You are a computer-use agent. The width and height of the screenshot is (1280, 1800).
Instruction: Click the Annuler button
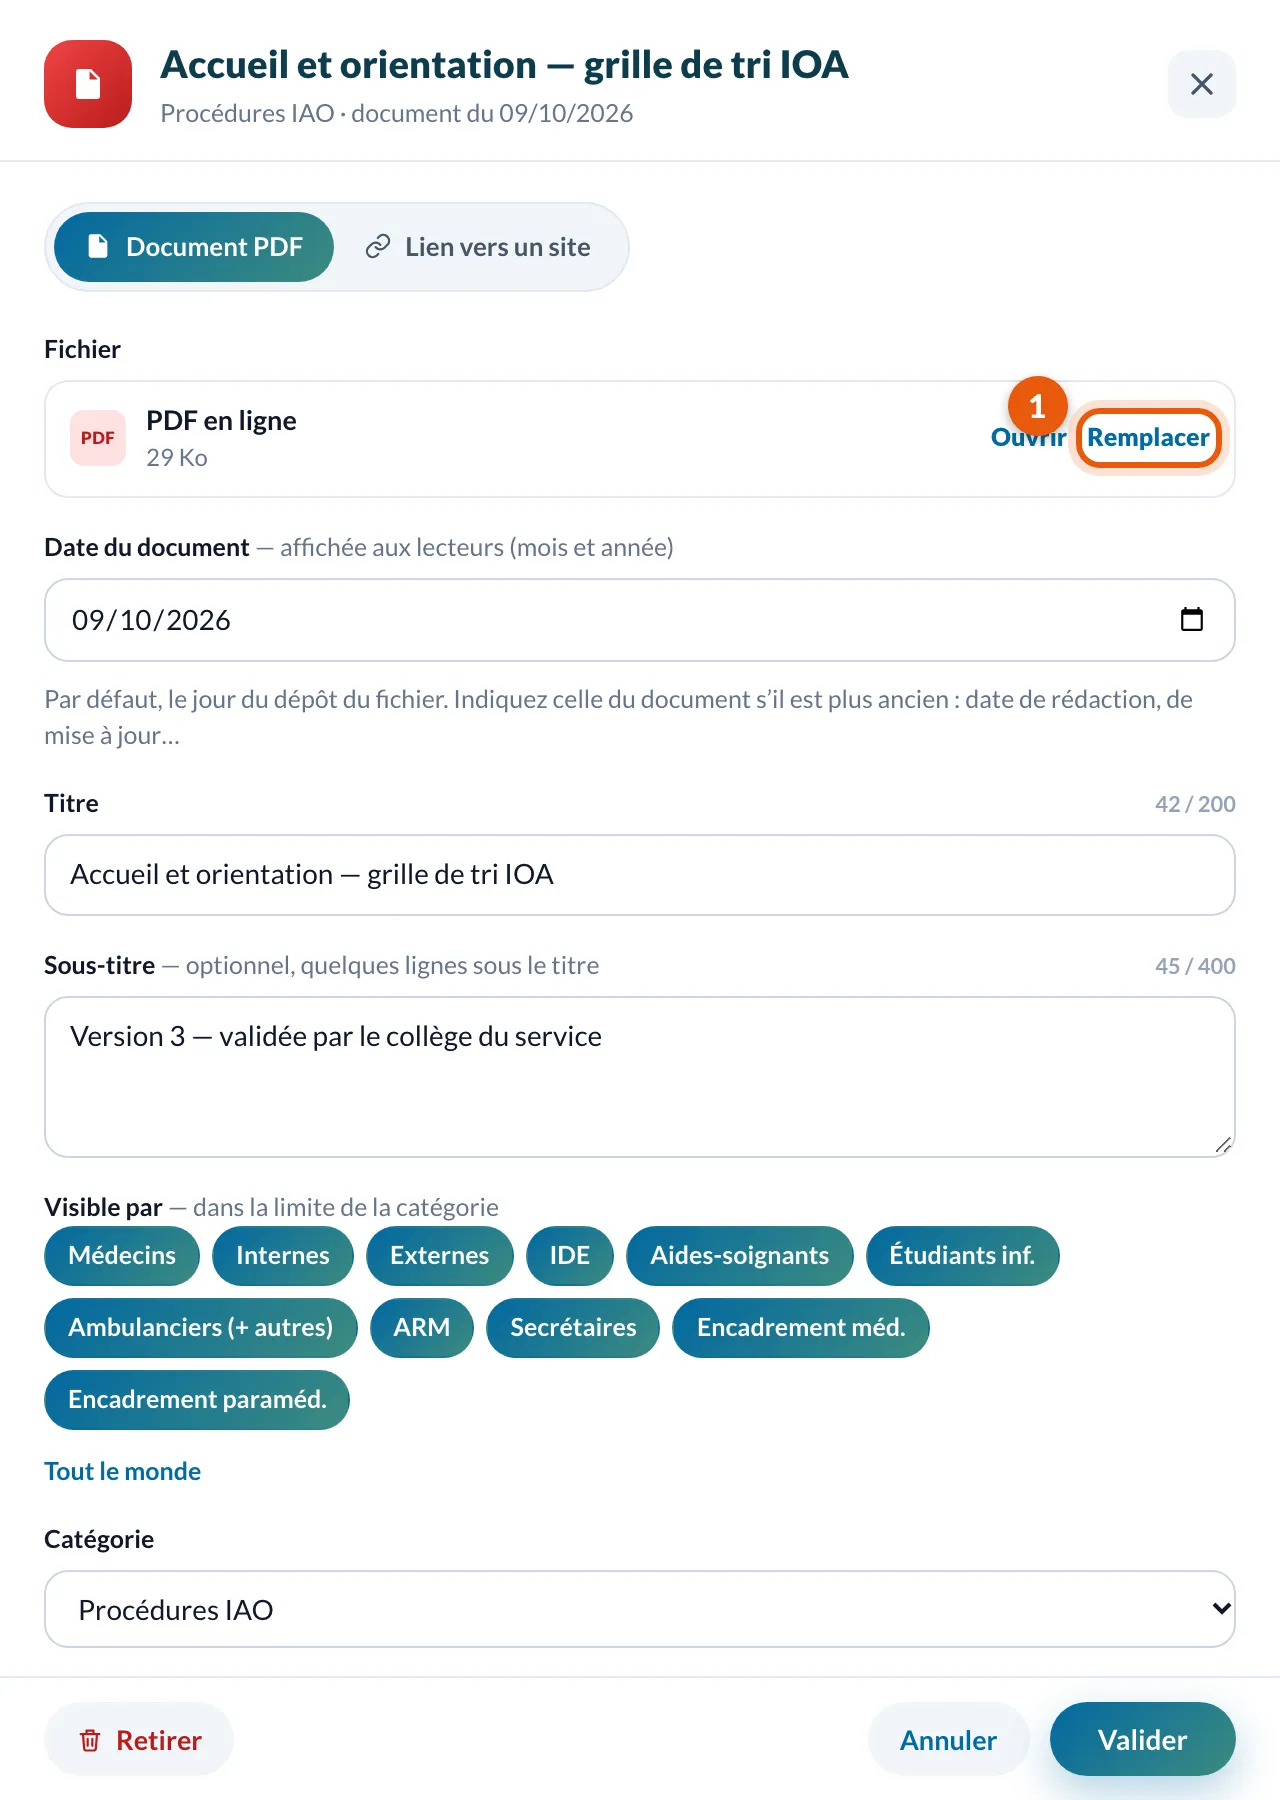click(x=948, y=1739)
